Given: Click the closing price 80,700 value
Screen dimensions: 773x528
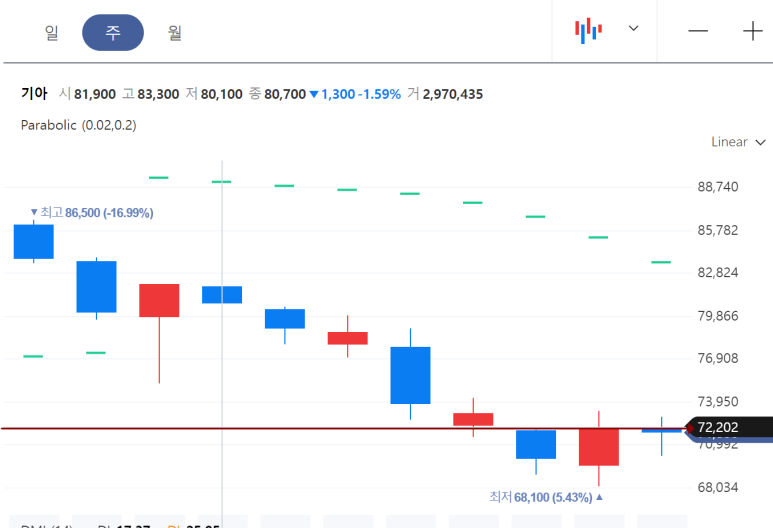Looking at the screenshot, I should (285, 94).
